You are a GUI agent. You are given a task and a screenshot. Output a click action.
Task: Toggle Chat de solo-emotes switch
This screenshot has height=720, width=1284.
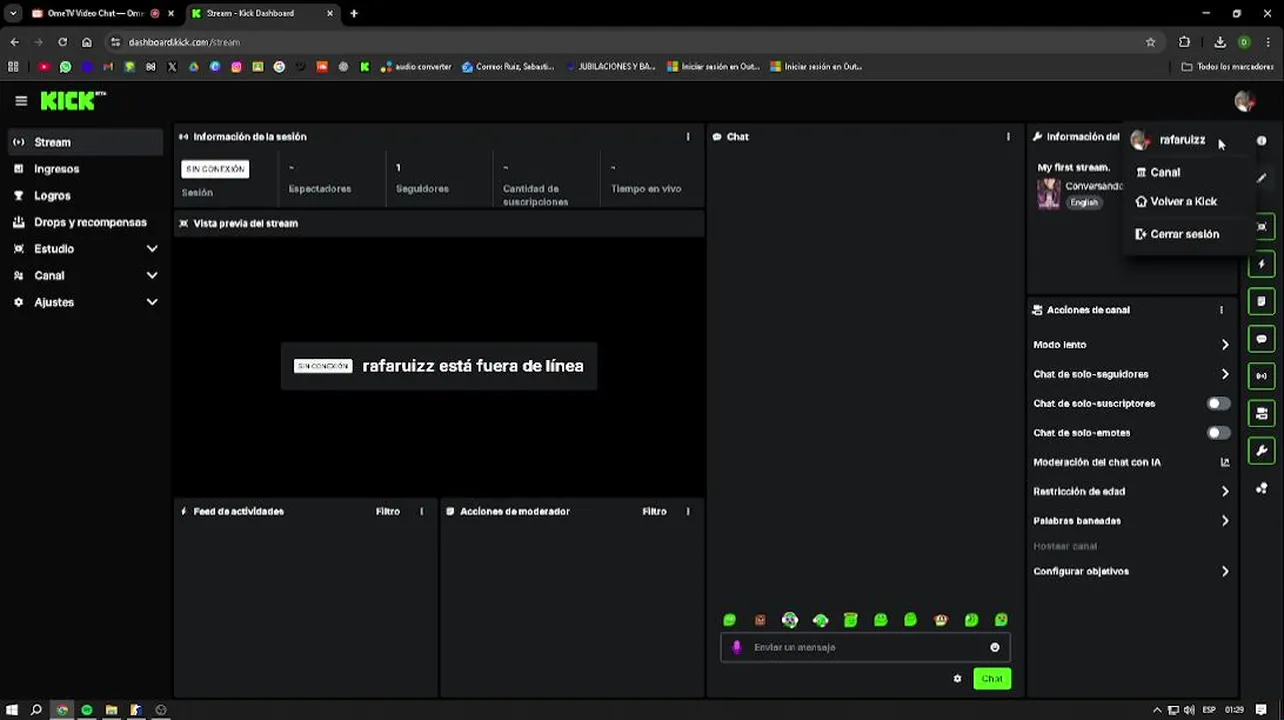[1218, 433]
